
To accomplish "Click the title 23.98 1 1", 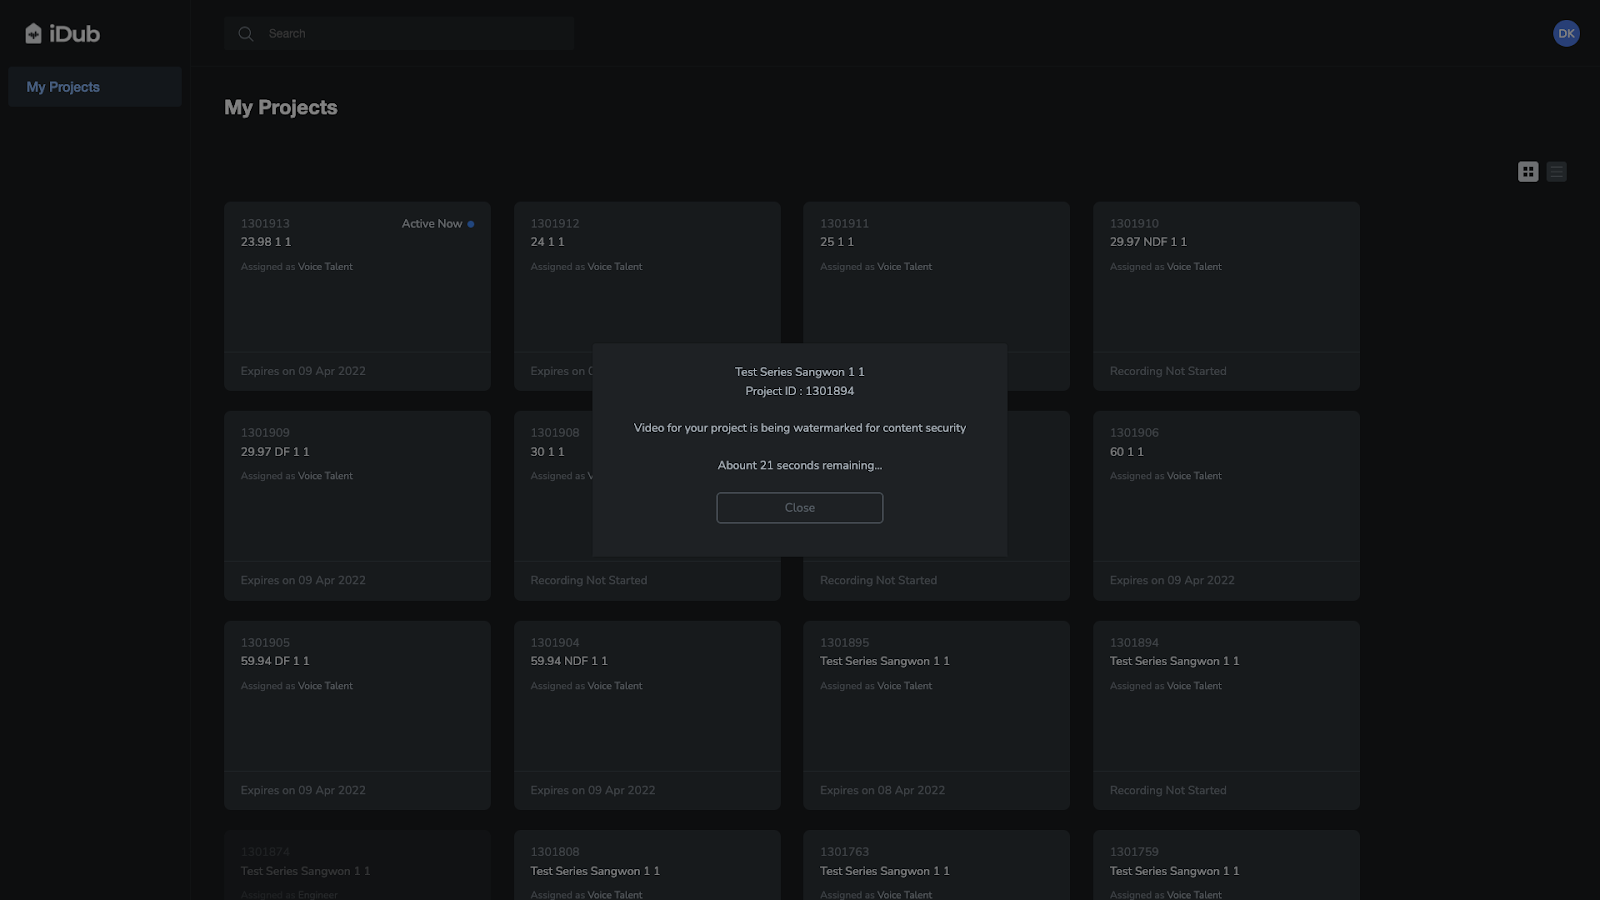I will [x=266, y=242].
